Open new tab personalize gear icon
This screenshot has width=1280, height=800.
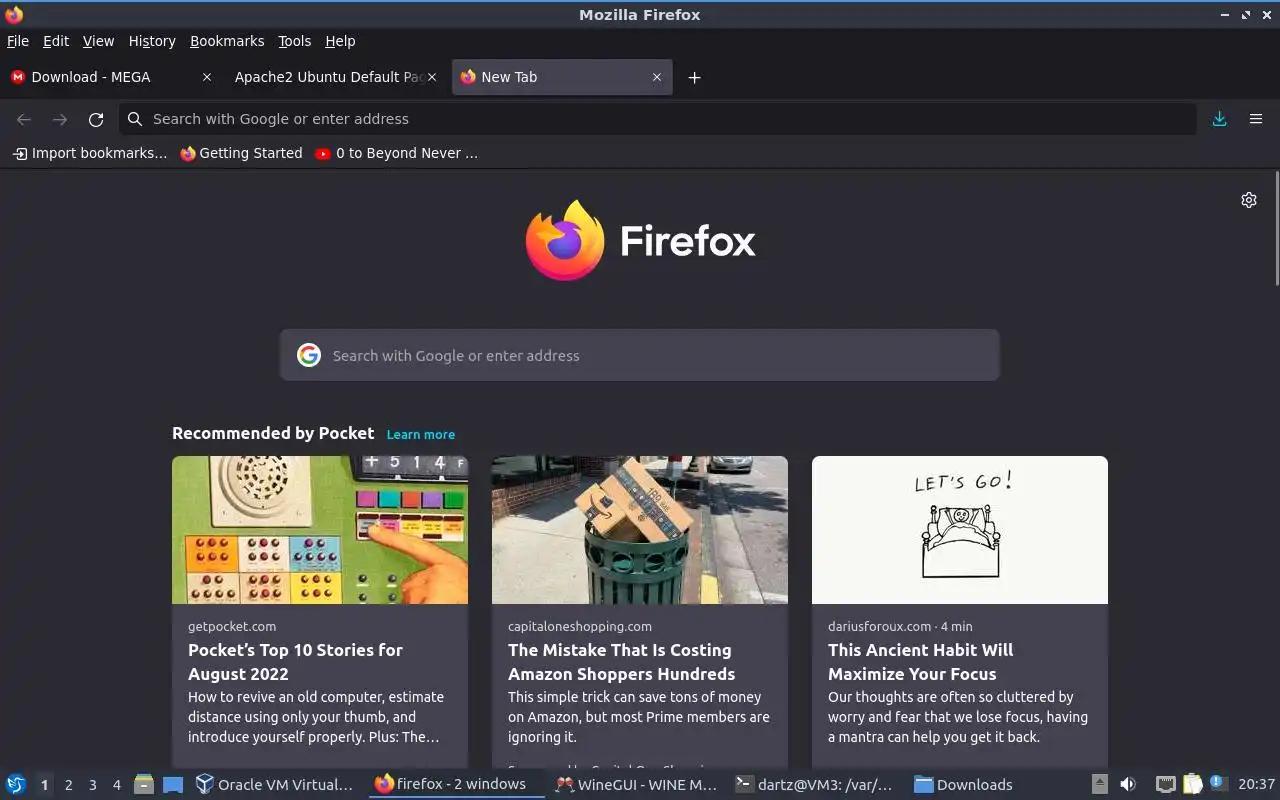(x=1249, y=200)
